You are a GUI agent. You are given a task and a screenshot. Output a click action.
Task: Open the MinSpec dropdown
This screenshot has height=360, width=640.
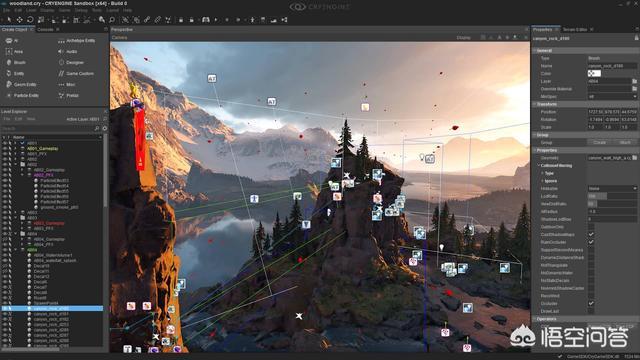pos(612,96)
